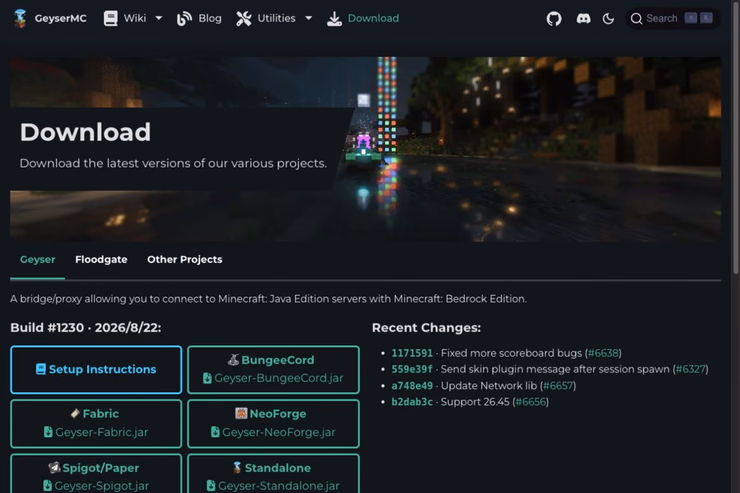Click the Search input field
Viewport: 740px width, 493px height.
pos(673,18)
